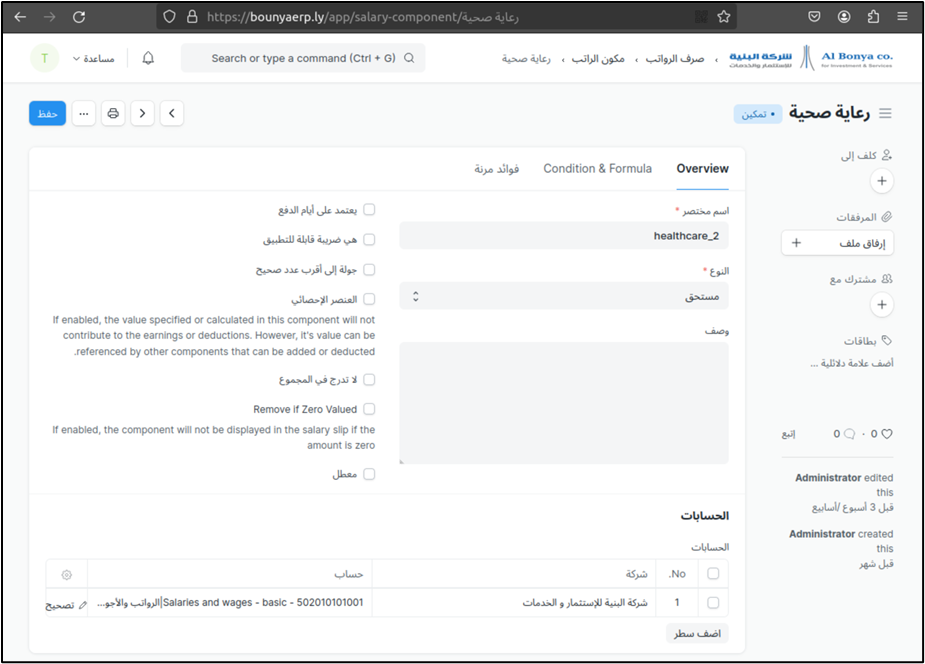
Task: Open the three-dots more options menu
Action: pyautogui.click(x=84, y=114)
